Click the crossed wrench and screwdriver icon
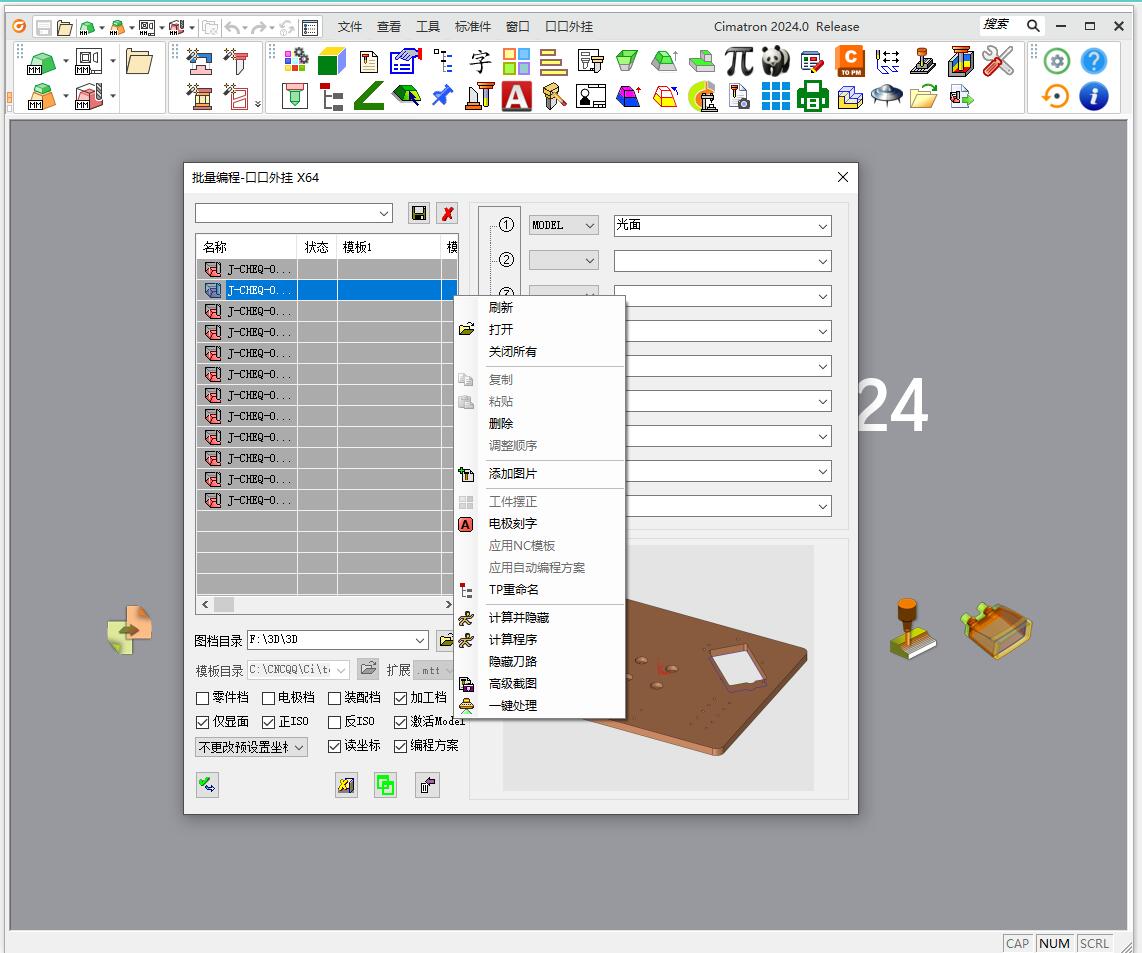The width and height of the screenshot is (1142, 953). click(997, 62)
